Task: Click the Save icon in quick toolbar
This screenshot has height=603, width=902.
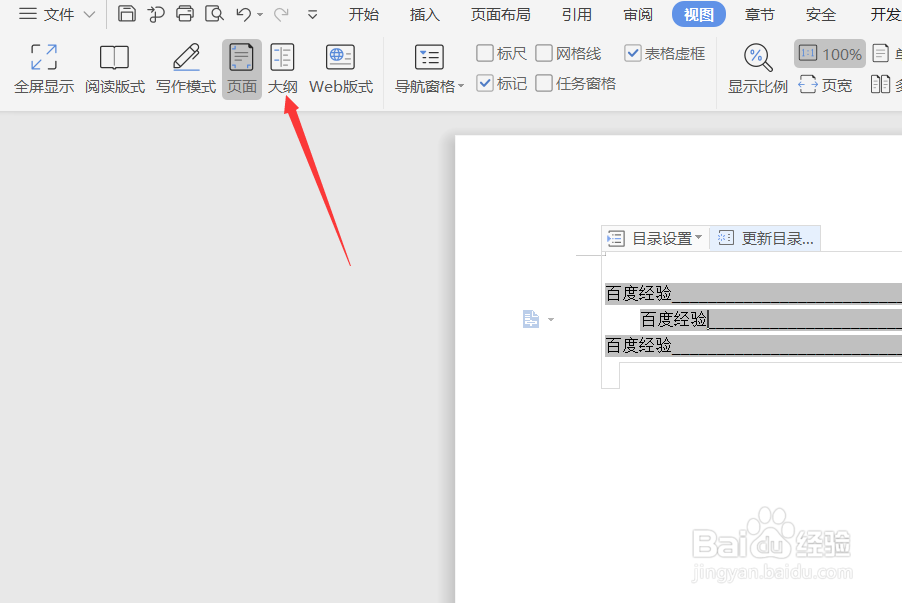Action: (127, 13)
